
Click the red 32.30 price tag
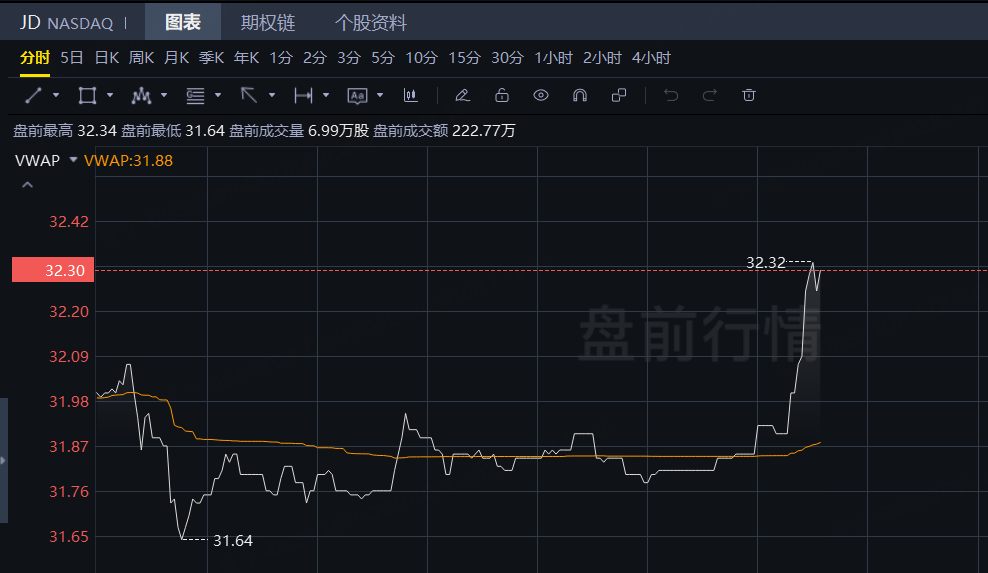tap(53, 270)
